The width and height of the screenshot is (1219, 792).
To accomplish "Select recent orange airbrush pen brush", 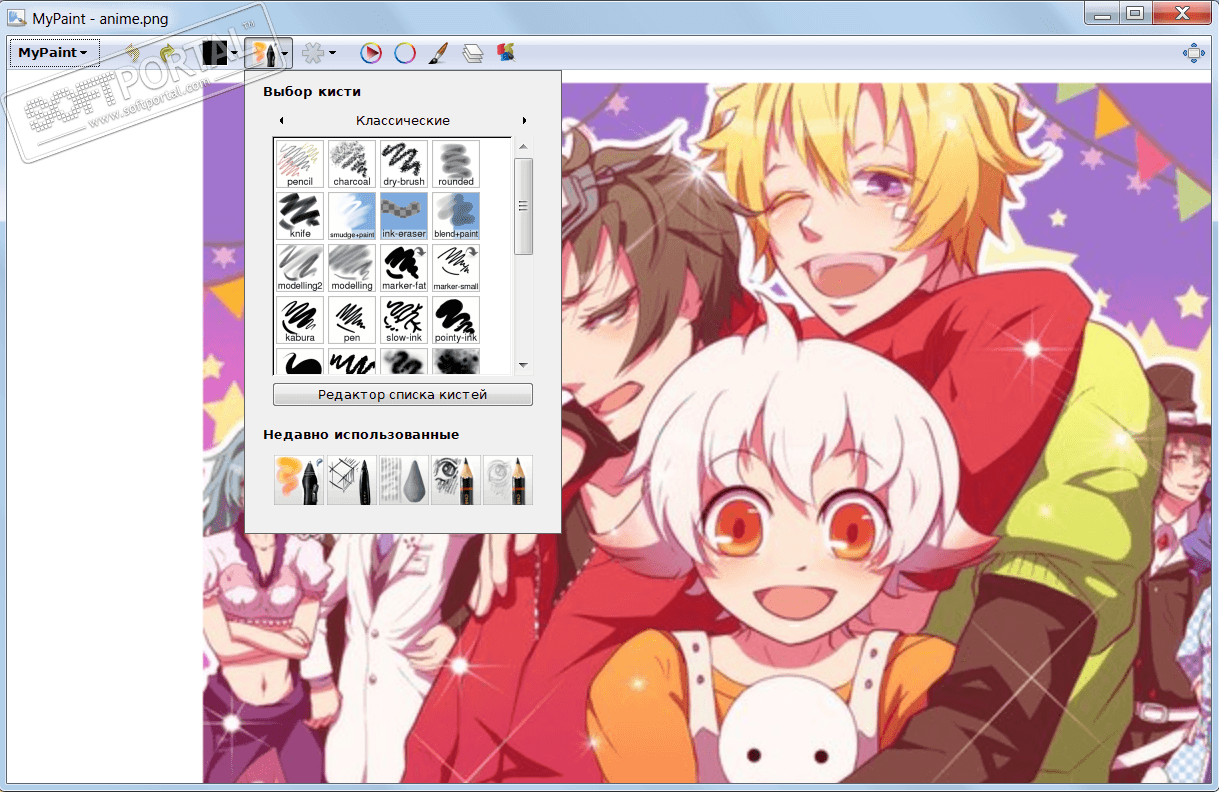I will tap(299, 480).
